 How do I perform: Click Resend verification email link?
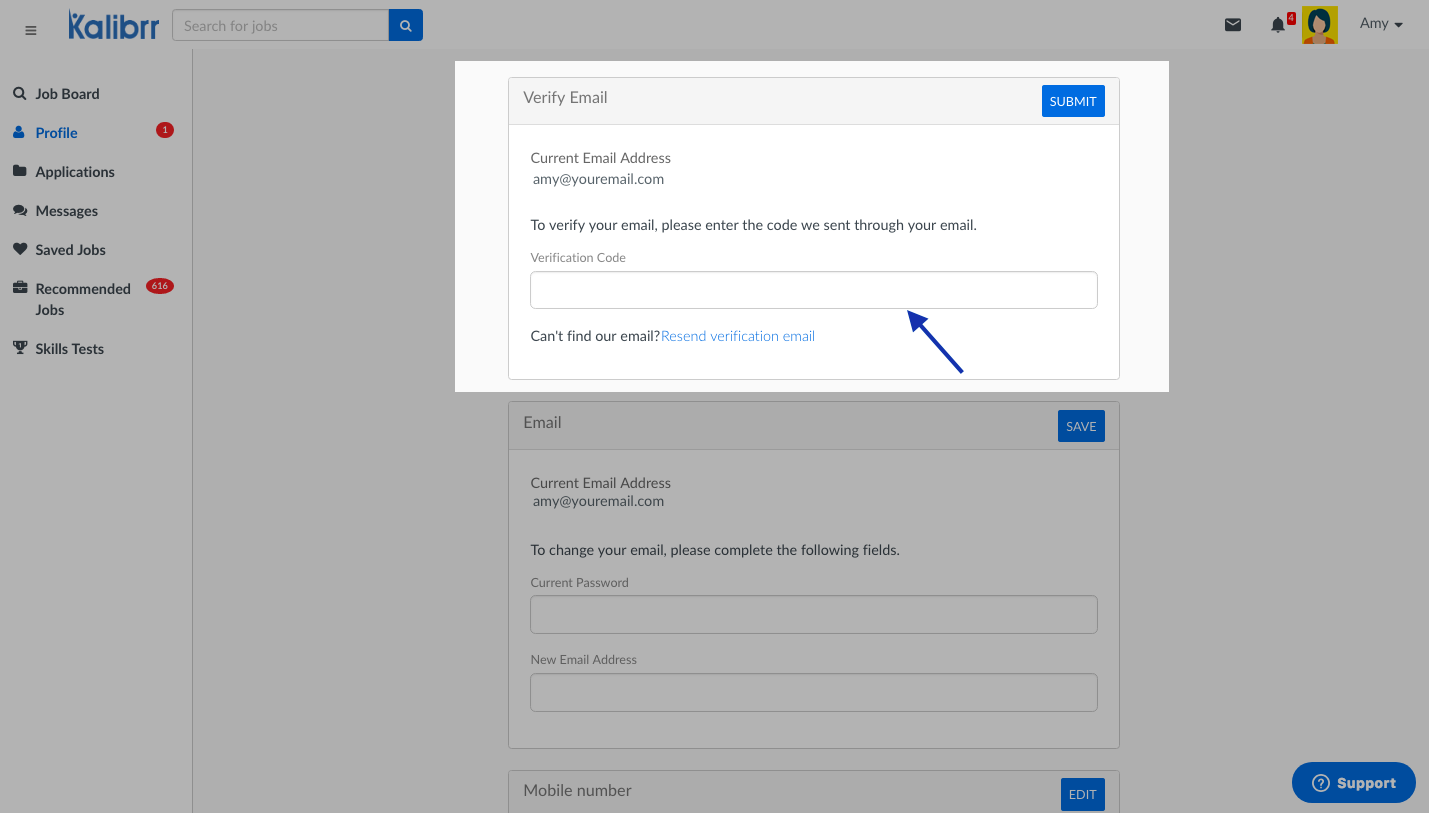(x=738, y=336)
